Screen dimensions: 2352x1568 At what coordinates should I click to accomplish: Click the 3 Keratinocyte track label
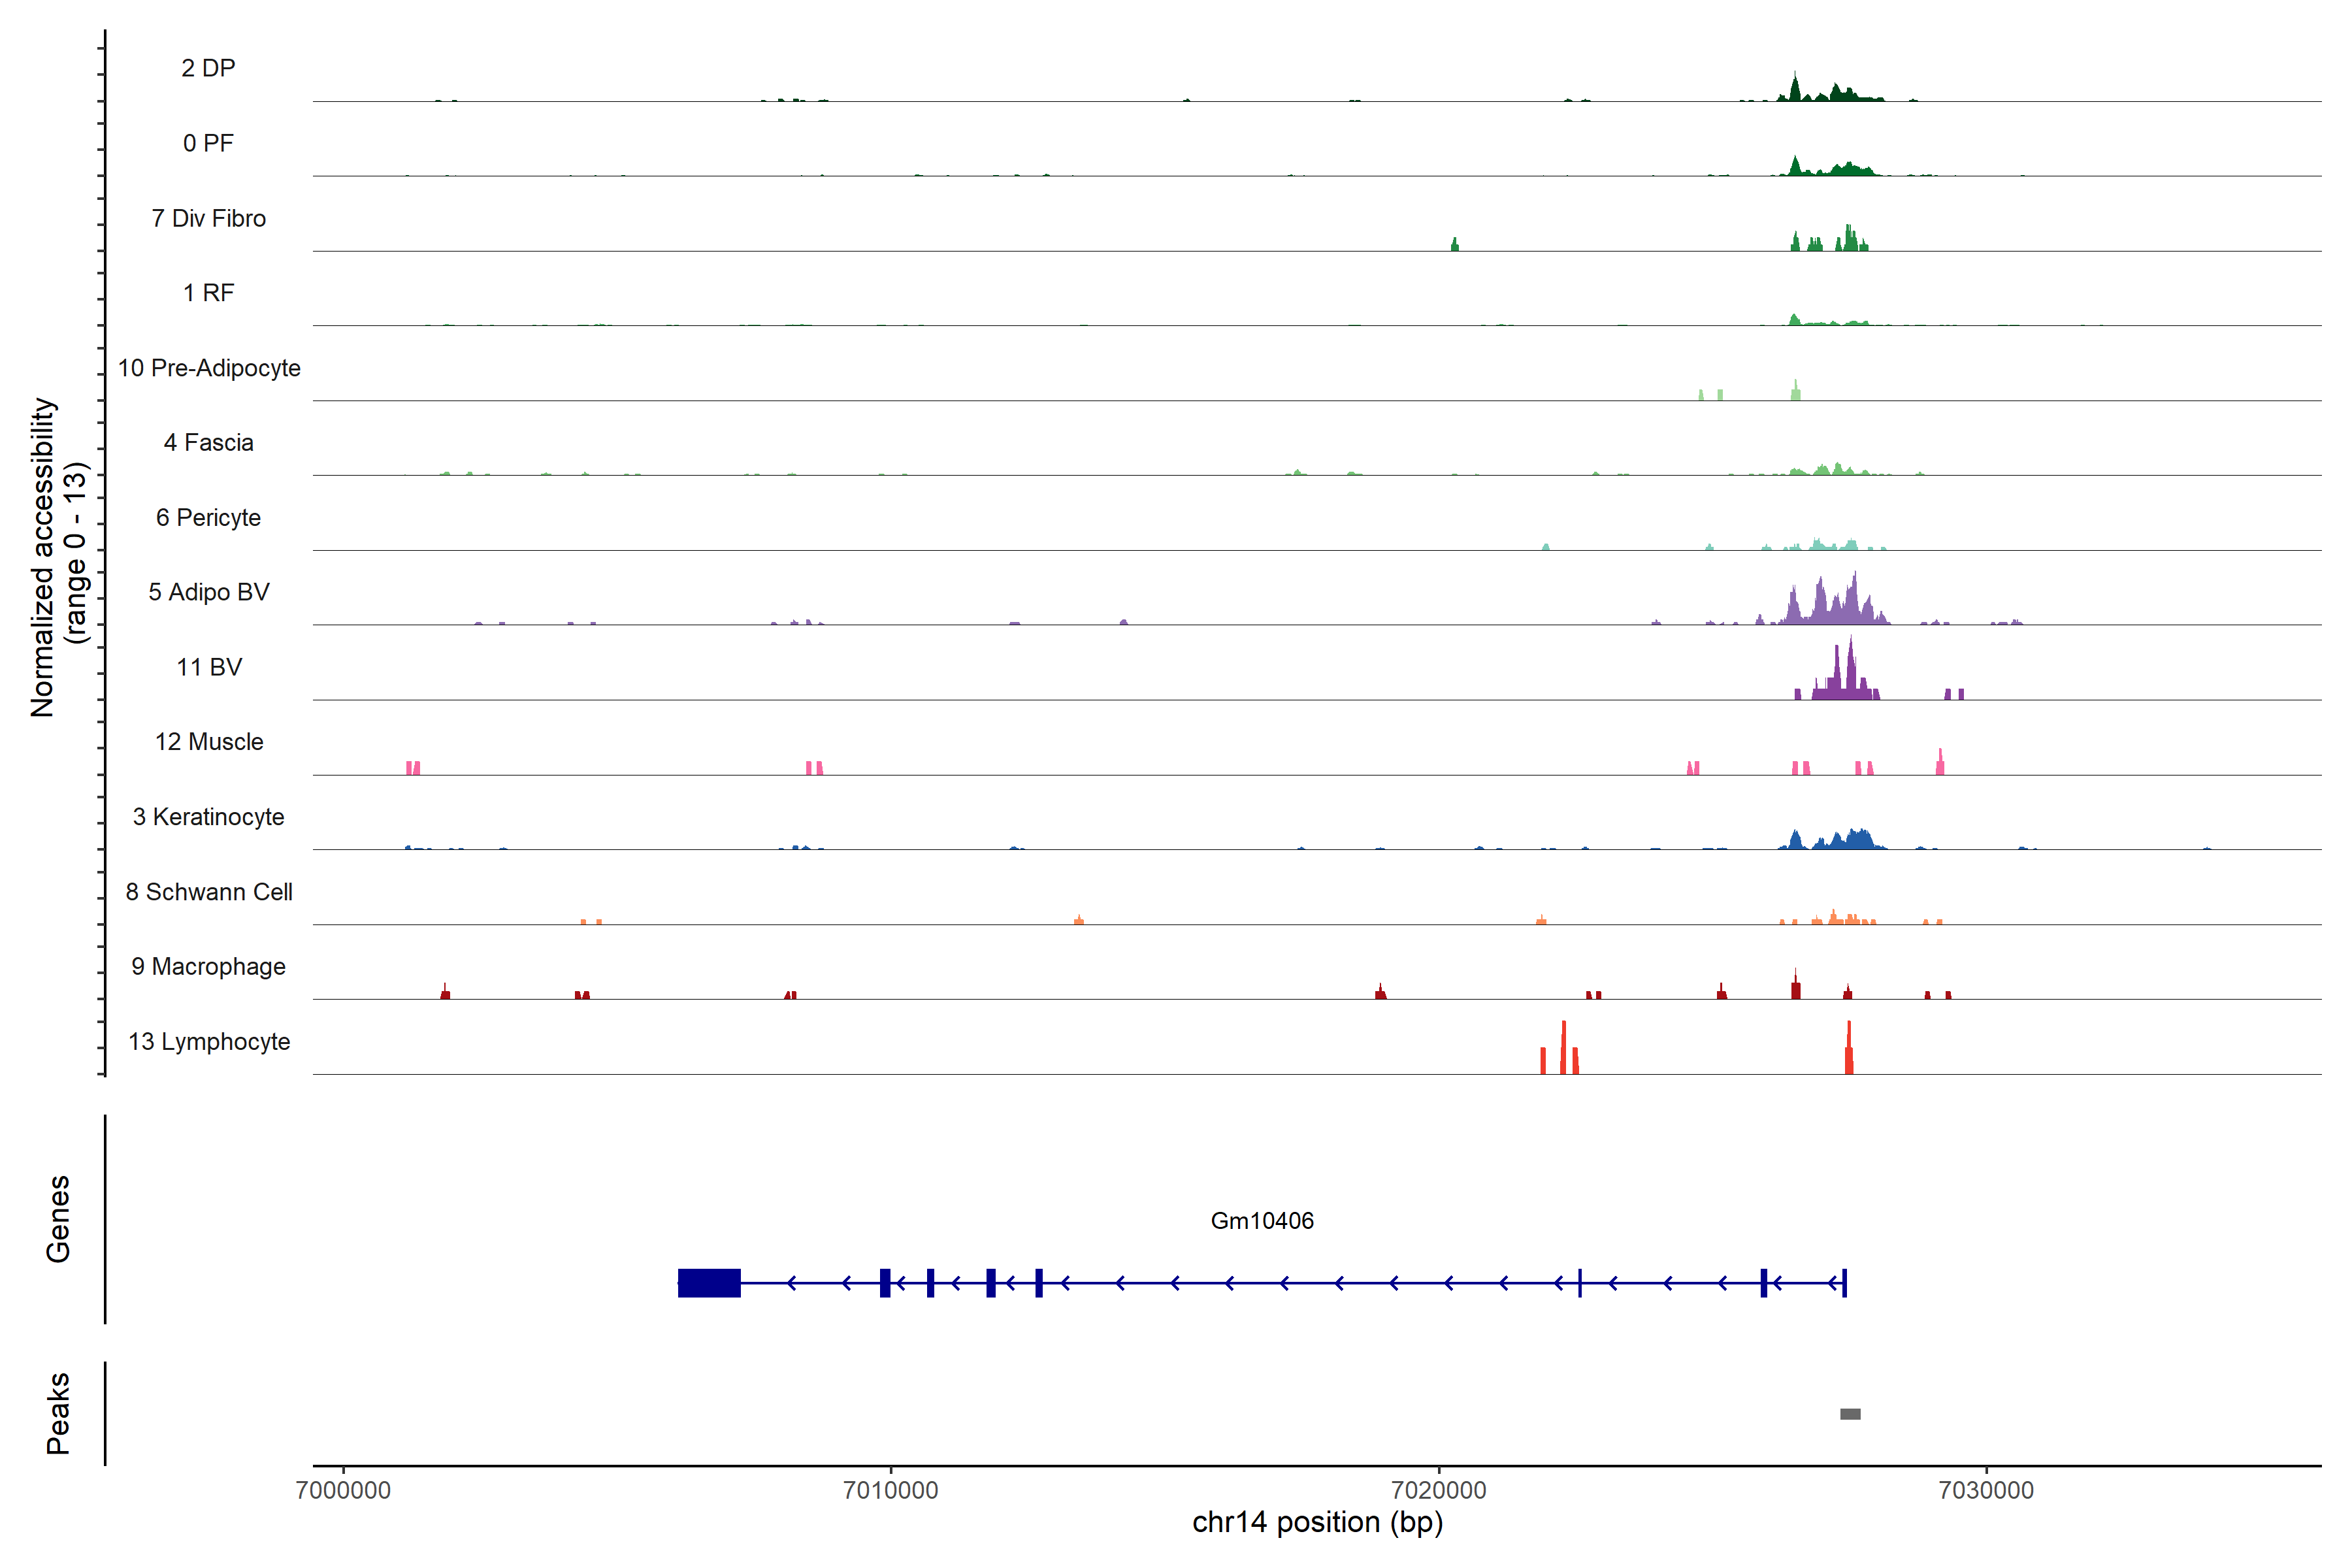208,817
